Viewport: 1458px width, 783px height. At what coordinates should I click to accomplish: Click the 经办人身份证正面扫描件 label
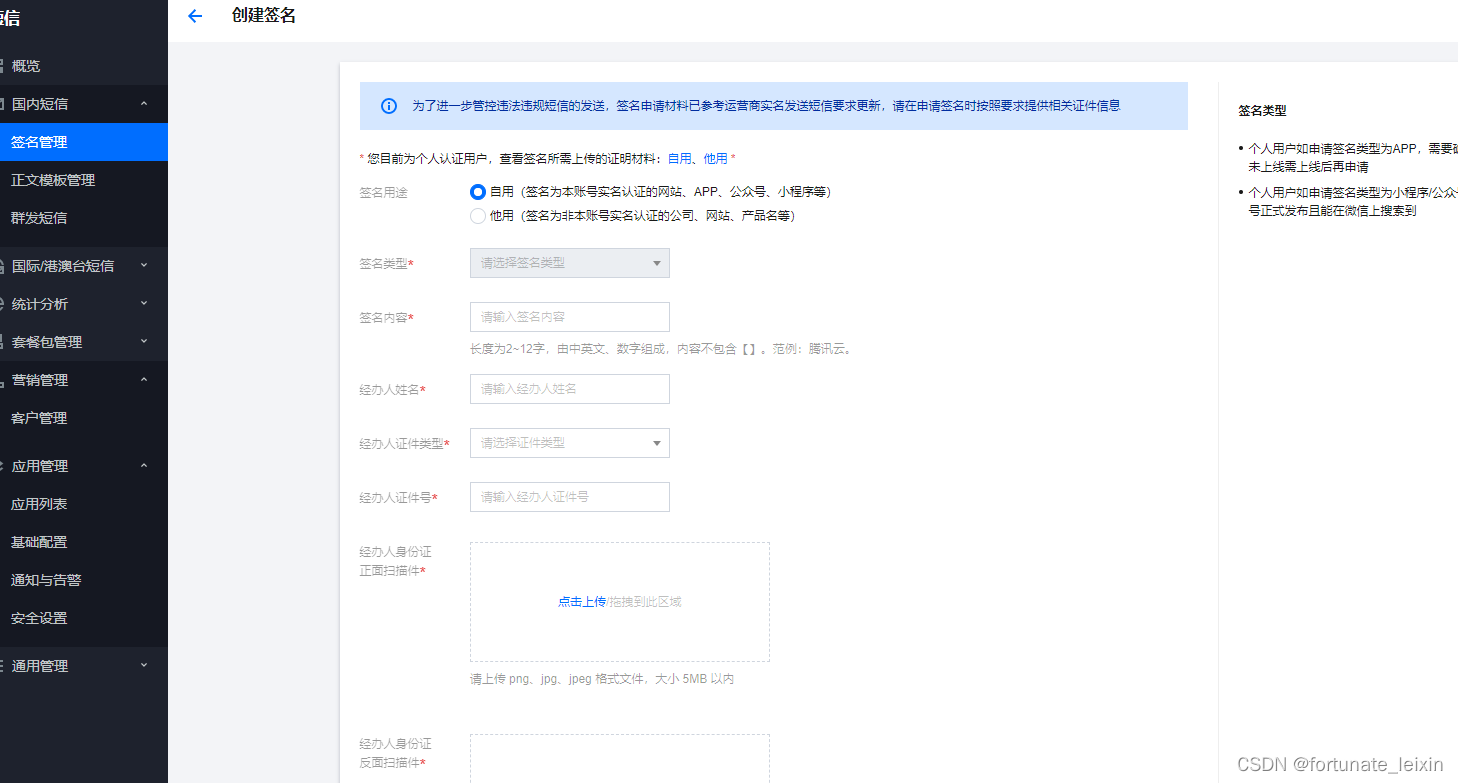(396, 561)
